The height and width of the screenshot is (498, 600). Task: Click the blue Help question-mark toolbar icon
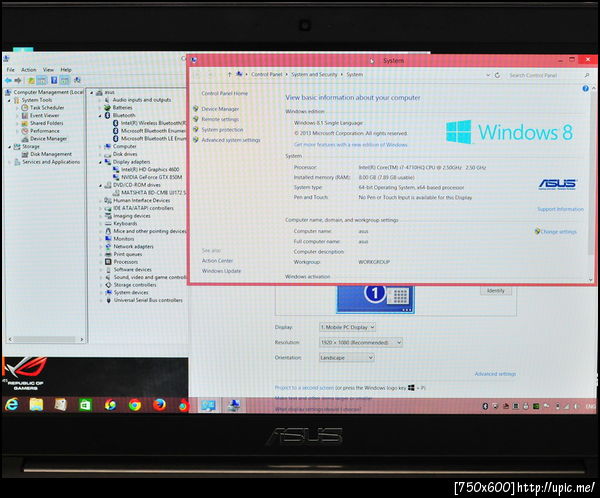[54, 80]
